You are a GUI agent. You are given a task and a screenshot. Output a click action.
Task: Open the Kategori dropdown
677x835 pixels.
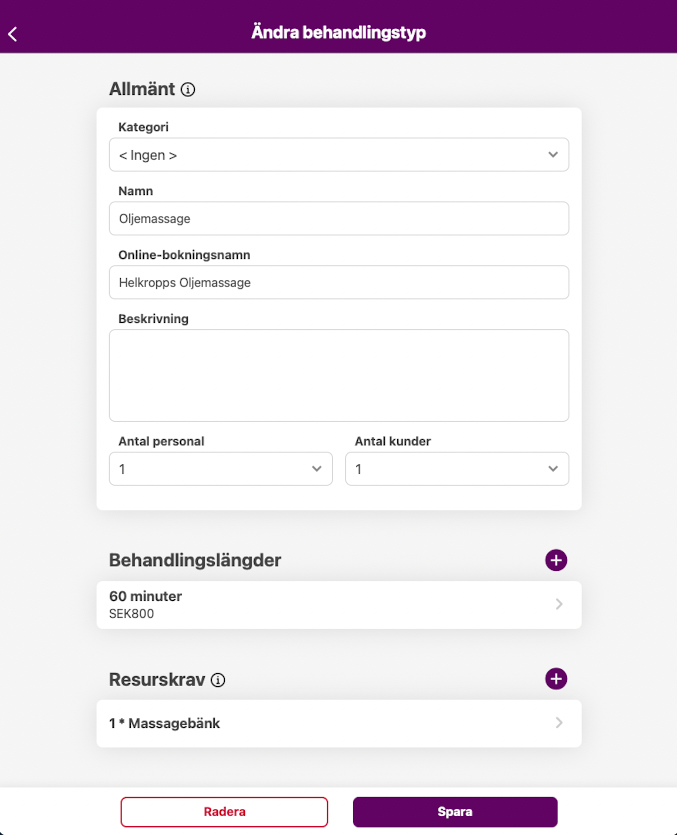click(x=338, y=155)
